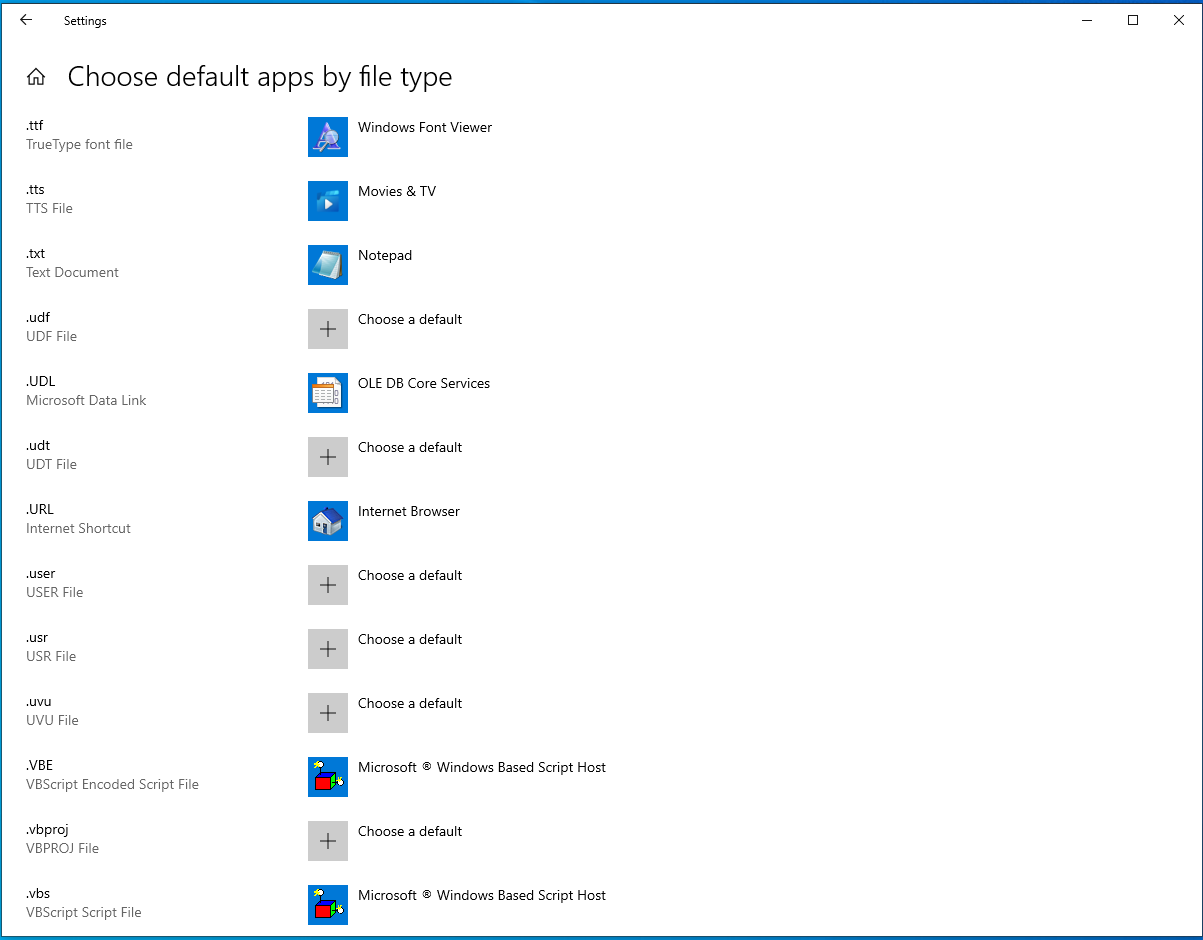Select the Text Document description
This screenshot has width=1203, height=940.
[72, 272]
